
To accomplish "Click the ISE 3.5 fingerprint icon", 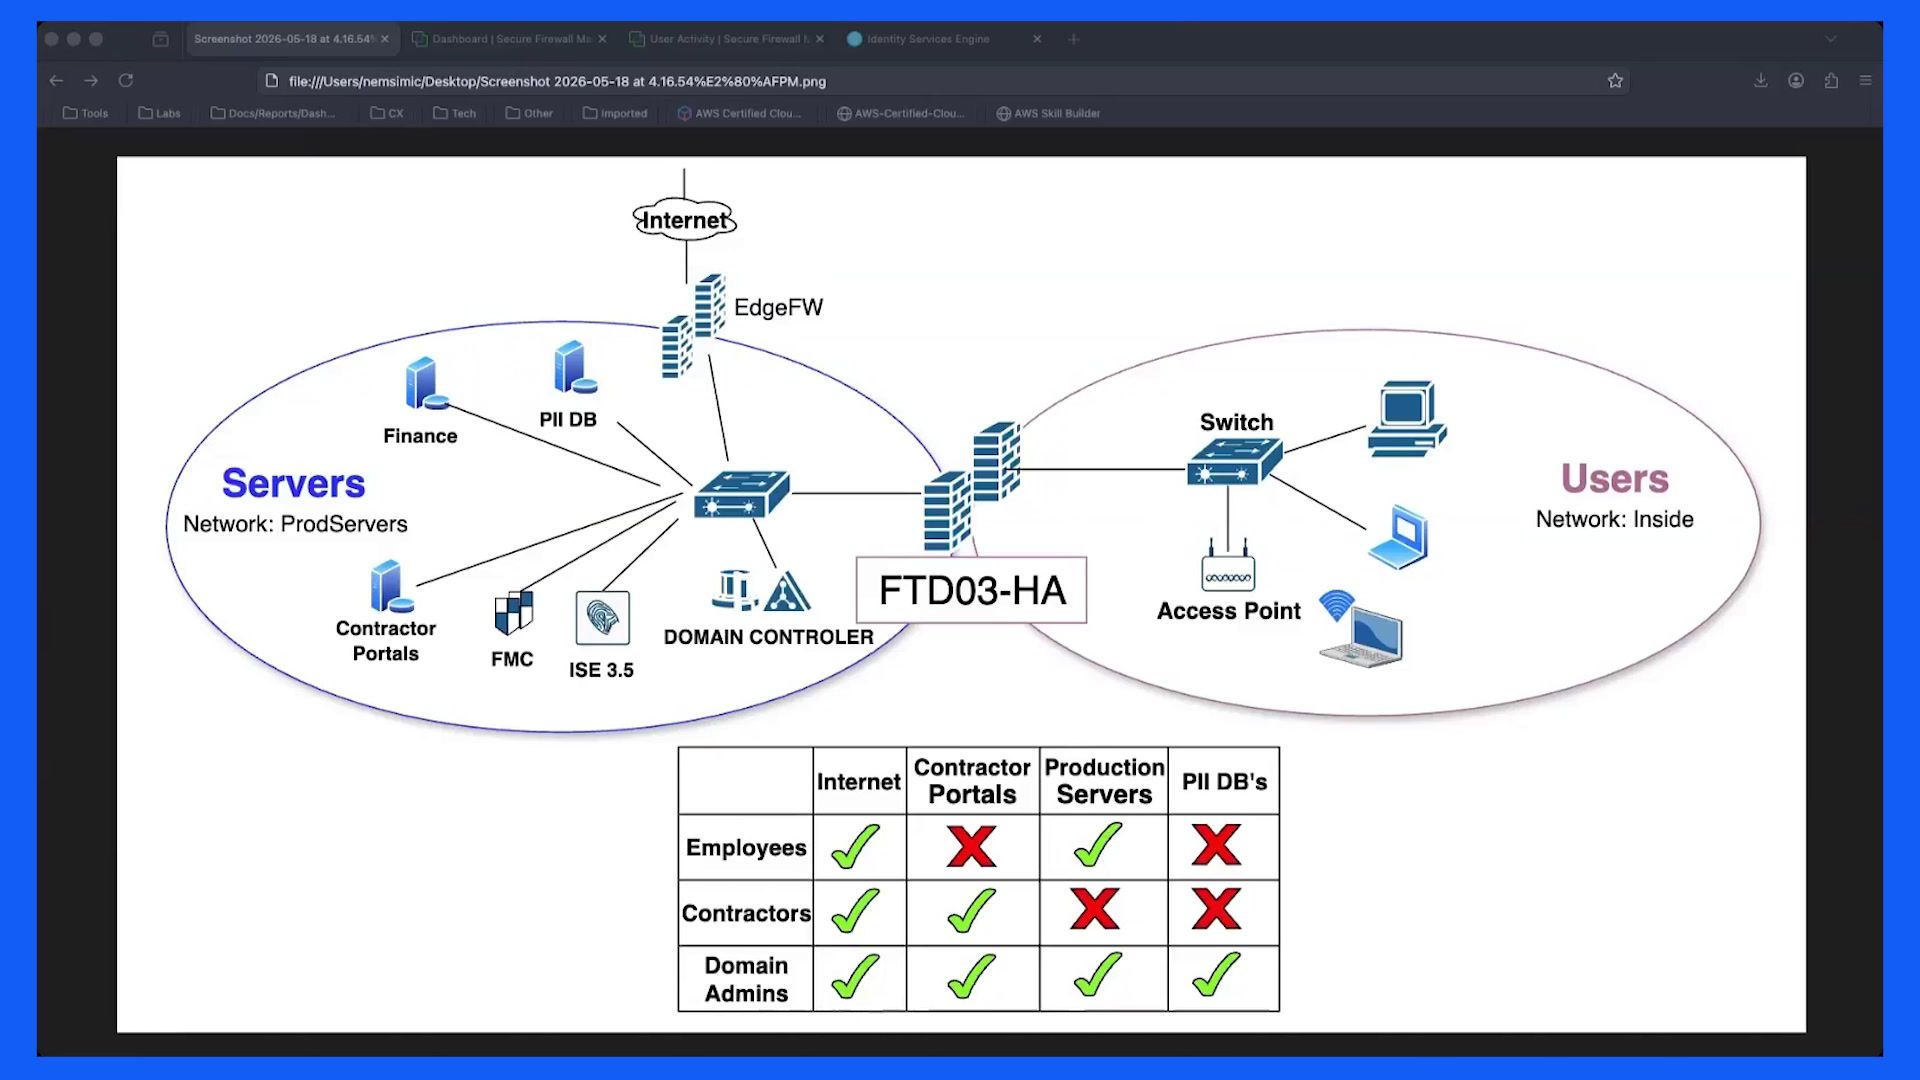I will 602,618.
